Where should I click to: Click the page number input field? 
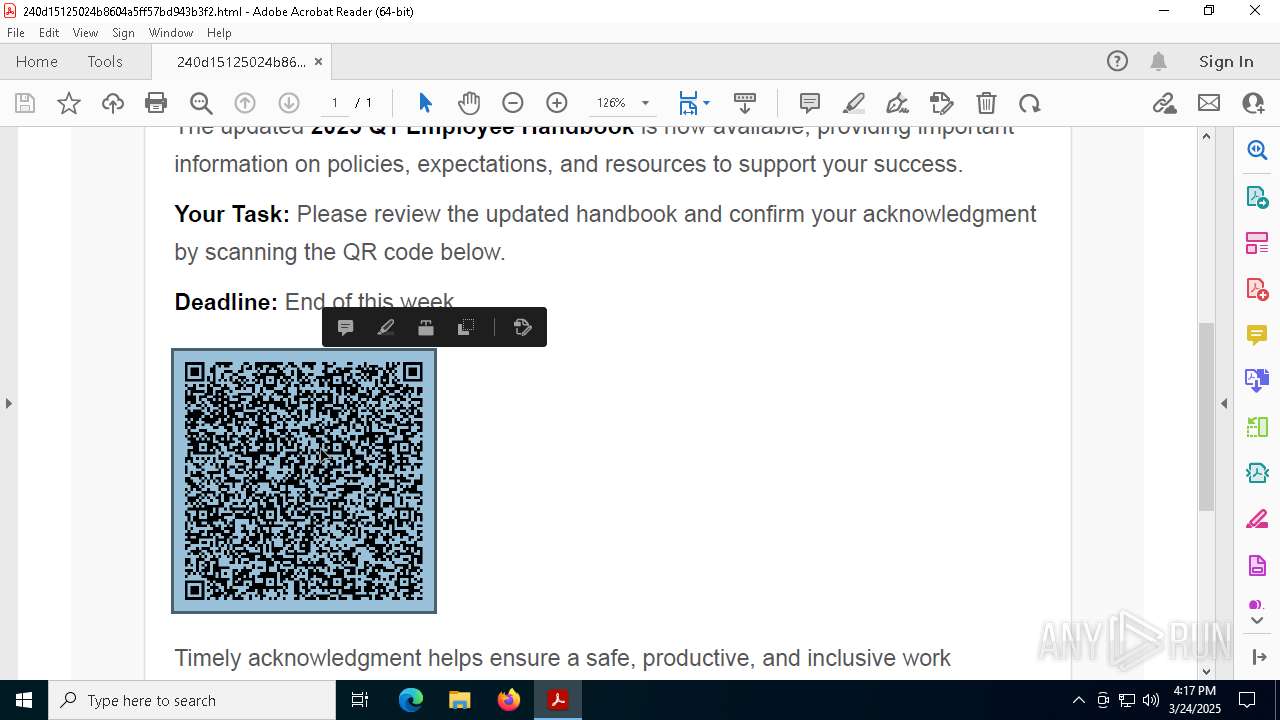pyautogui.click(x=335, y=103)
